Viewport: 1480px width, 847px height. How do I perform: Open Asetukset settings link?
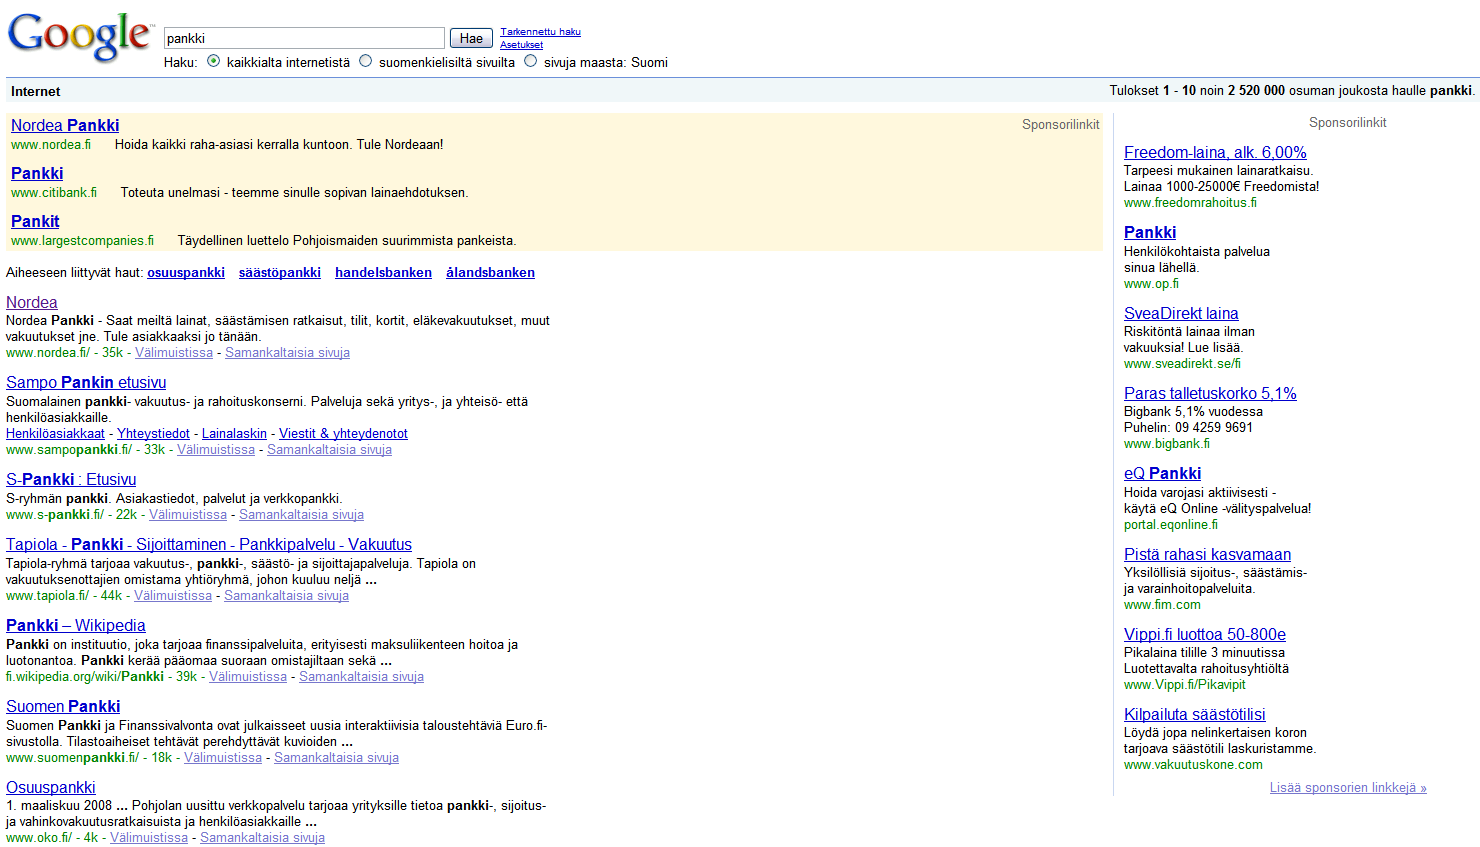click(521, 45)
